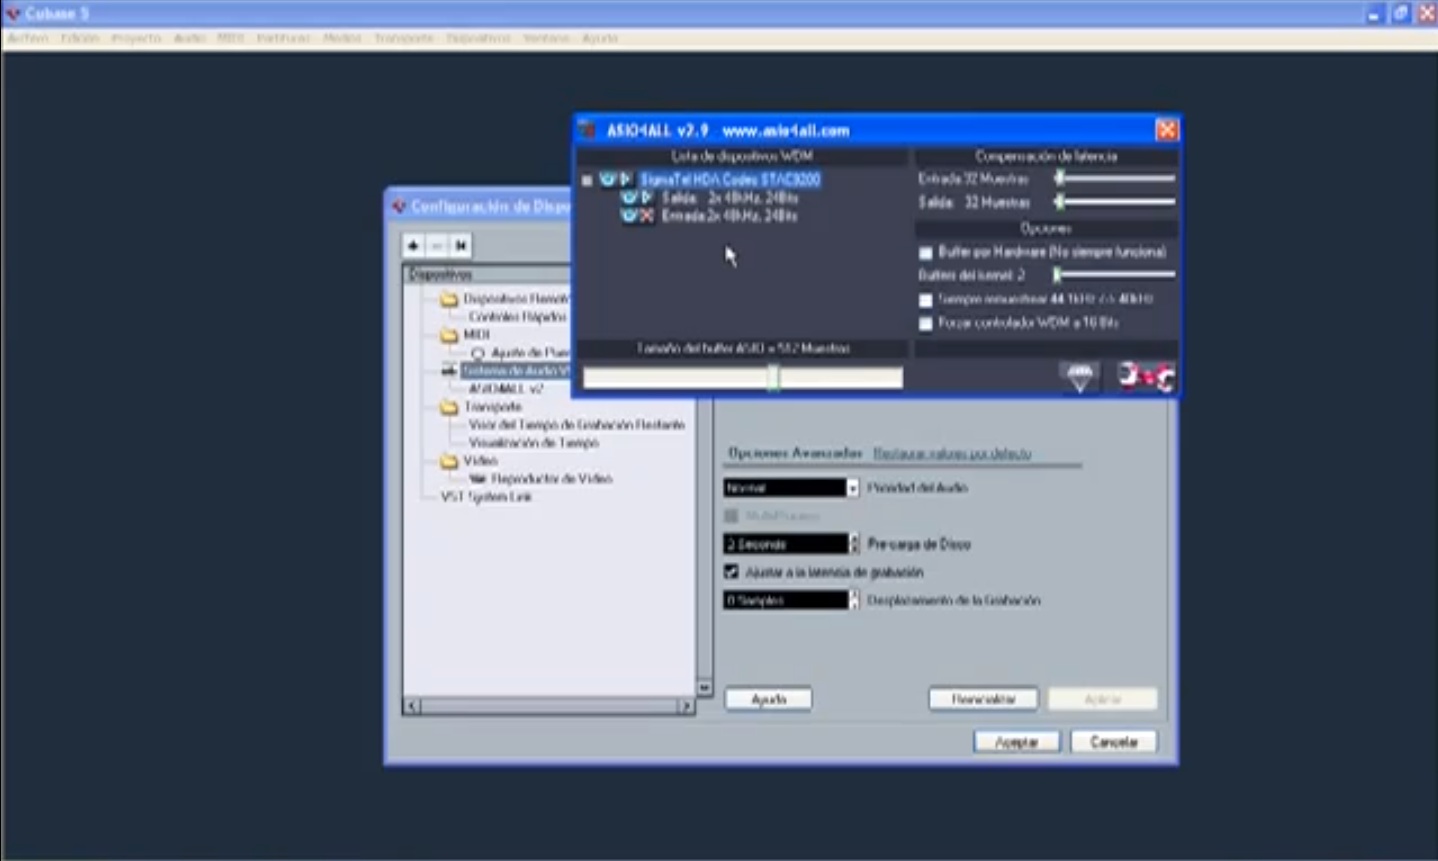The height and width of the screenshot is (861, 1438).
Task: Toggle power icon of the Salida row
Action: click(628, 198)
